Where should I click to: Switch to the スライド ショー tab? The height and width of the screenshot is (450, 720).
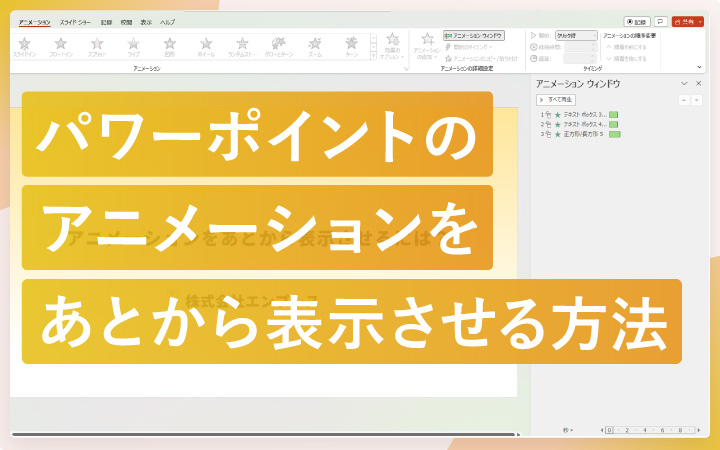[x=75, y=22]
